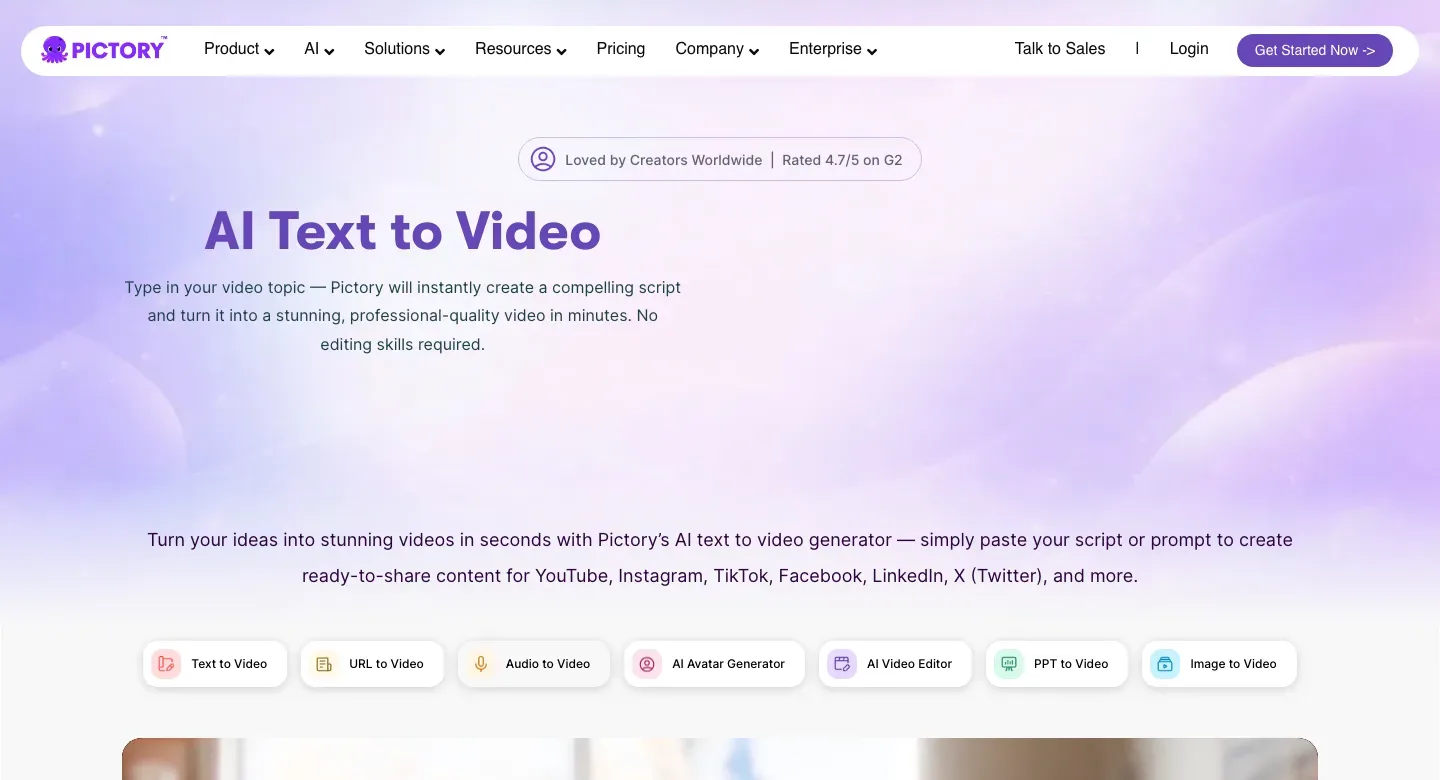Screen dimensions: 1440x780
Task: Select the AI Video Editor tab label
Action: point(909,664)
